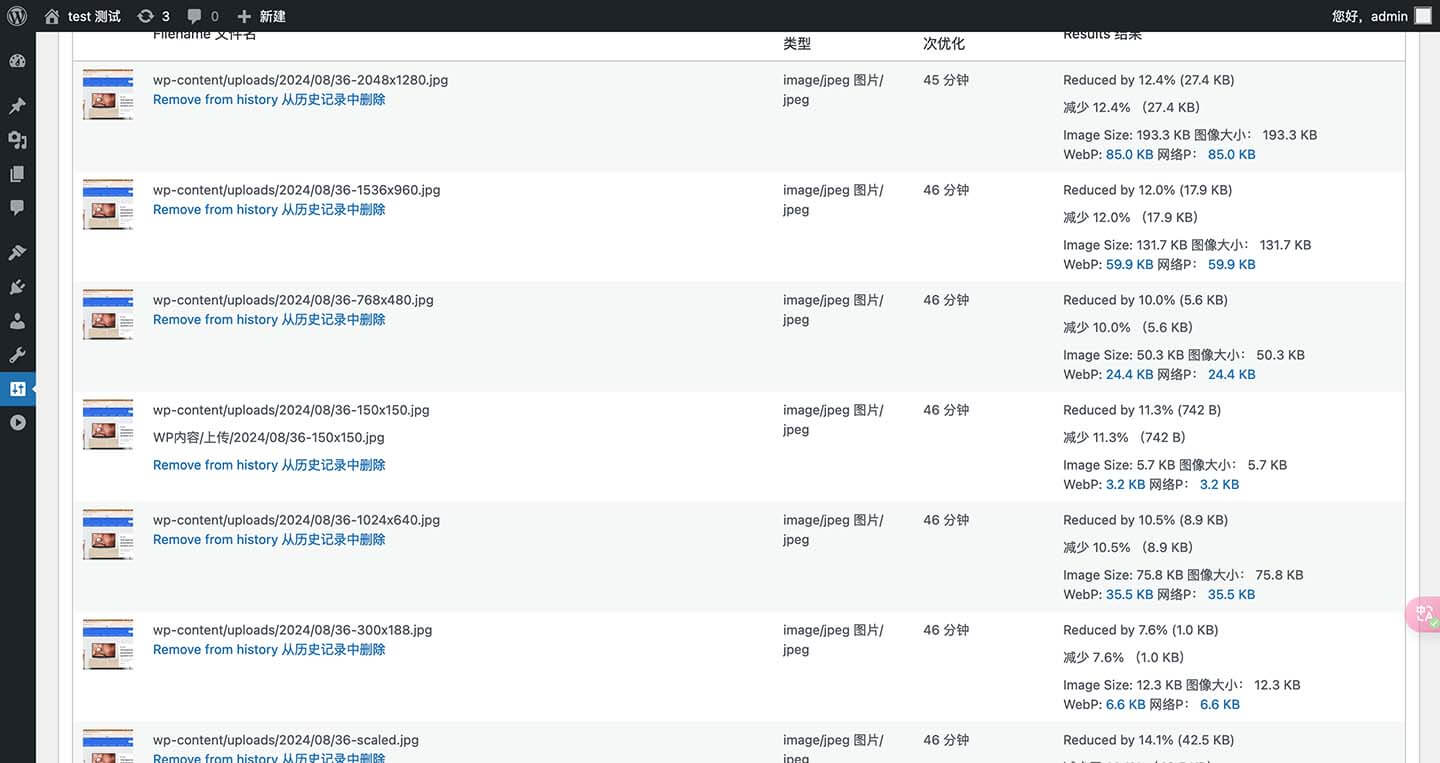Open Pages sidebar icon
This screenshot has width=1440, height=763.
[17, 174]
